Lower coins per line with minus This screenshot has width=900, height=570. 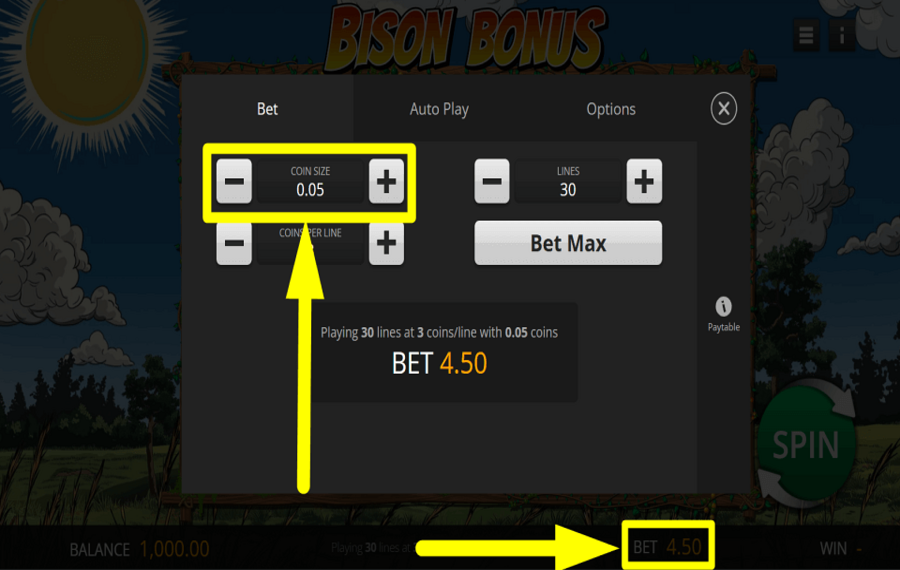point(234,243)
